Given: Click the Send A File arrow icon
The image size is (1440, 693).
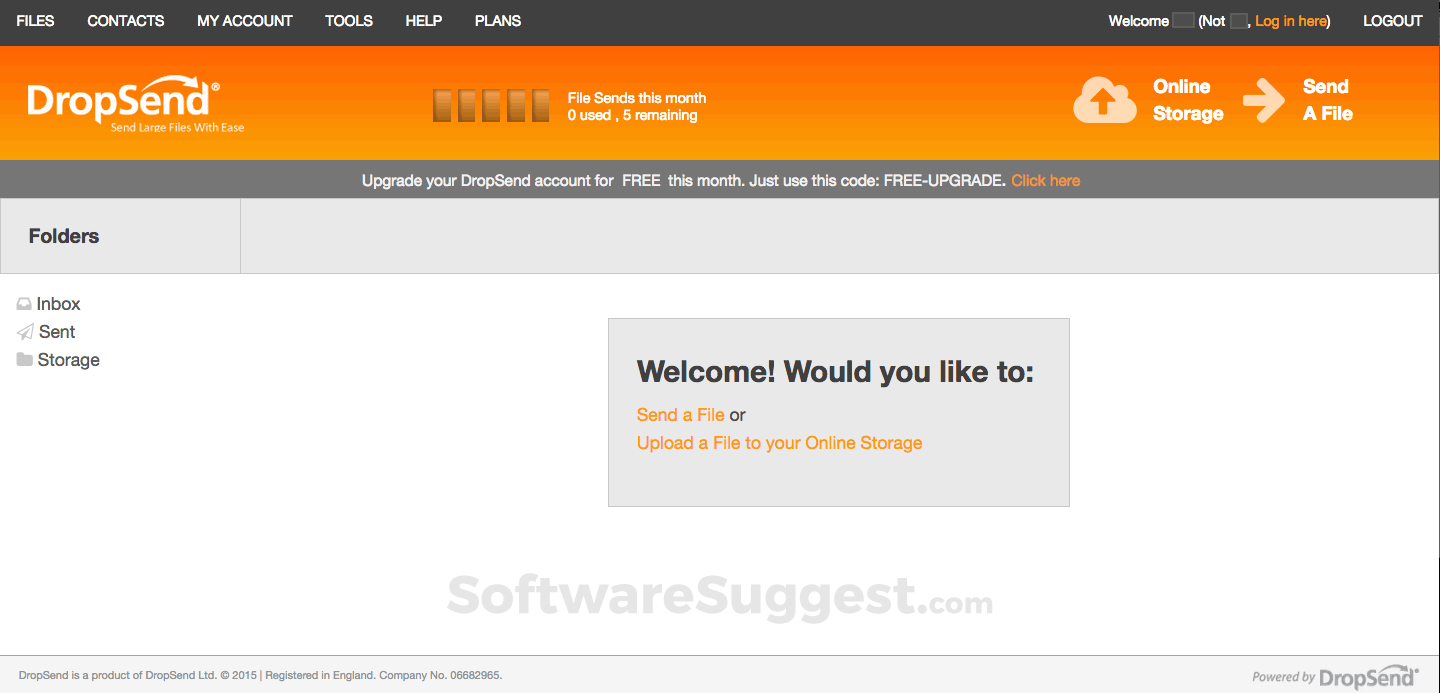Looking at the screenshot, I should point(1264,101).
